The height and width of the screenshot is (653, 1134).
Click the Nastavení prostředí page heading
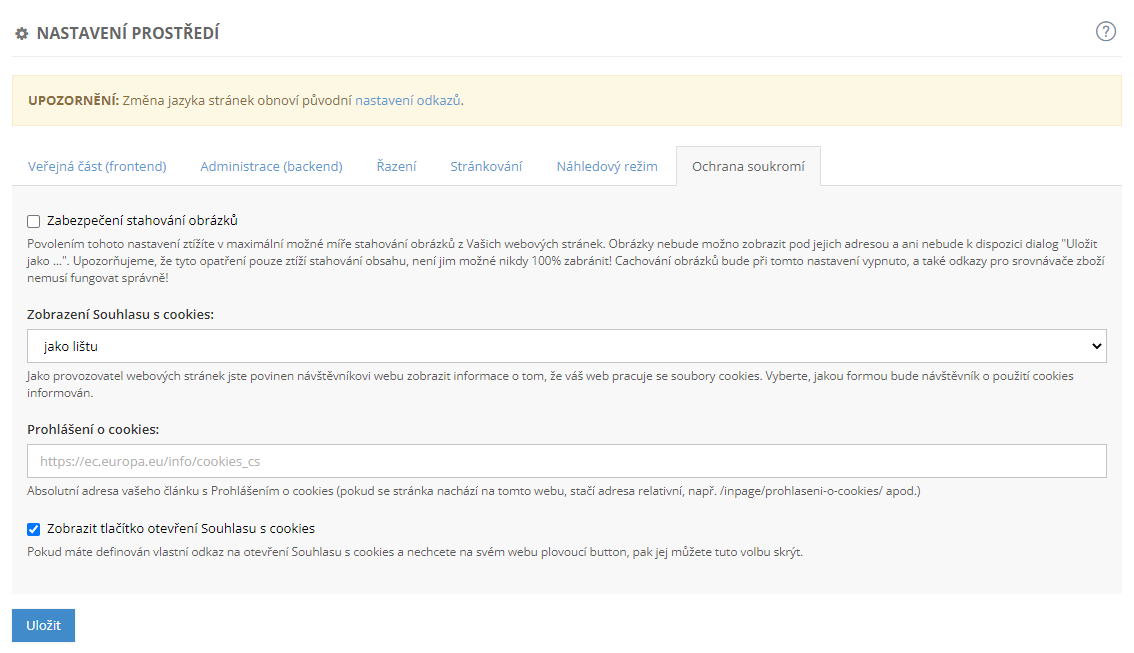point(128,34)
